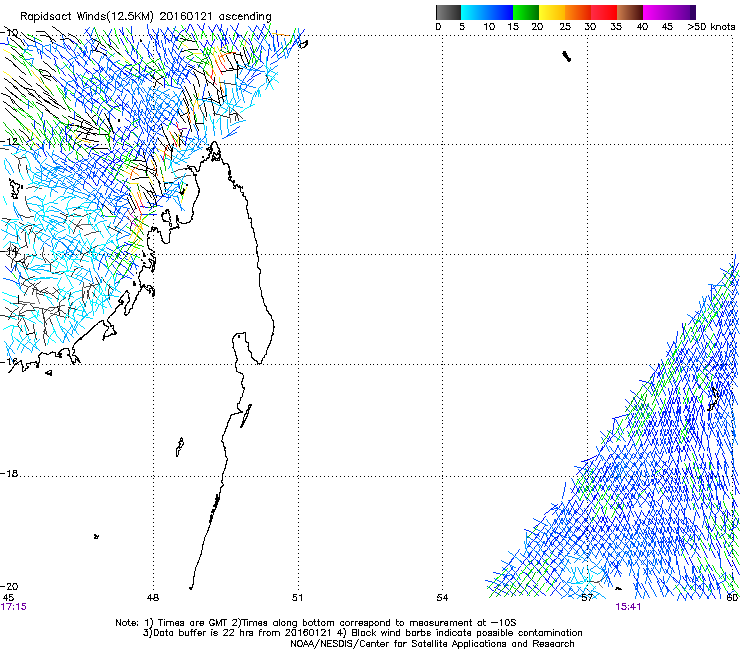740x650 pixels.
Task: Click the '-12' latitude axis label
Action: point(9,142)
